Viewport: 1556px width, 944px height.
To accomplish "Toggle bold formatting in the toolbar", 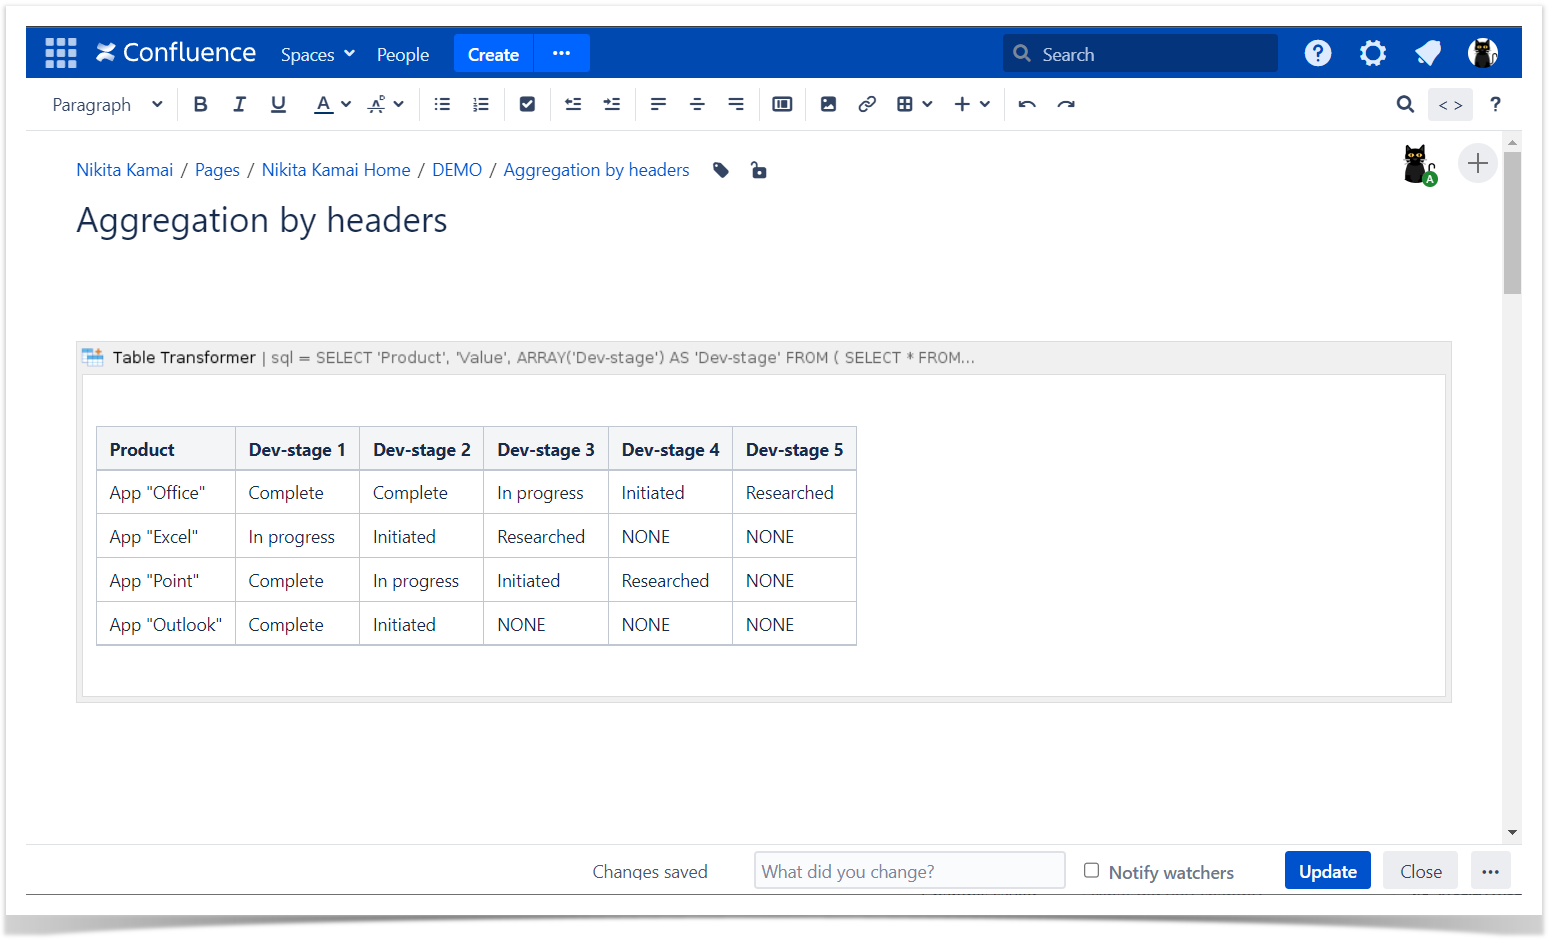I will (200, 104).
